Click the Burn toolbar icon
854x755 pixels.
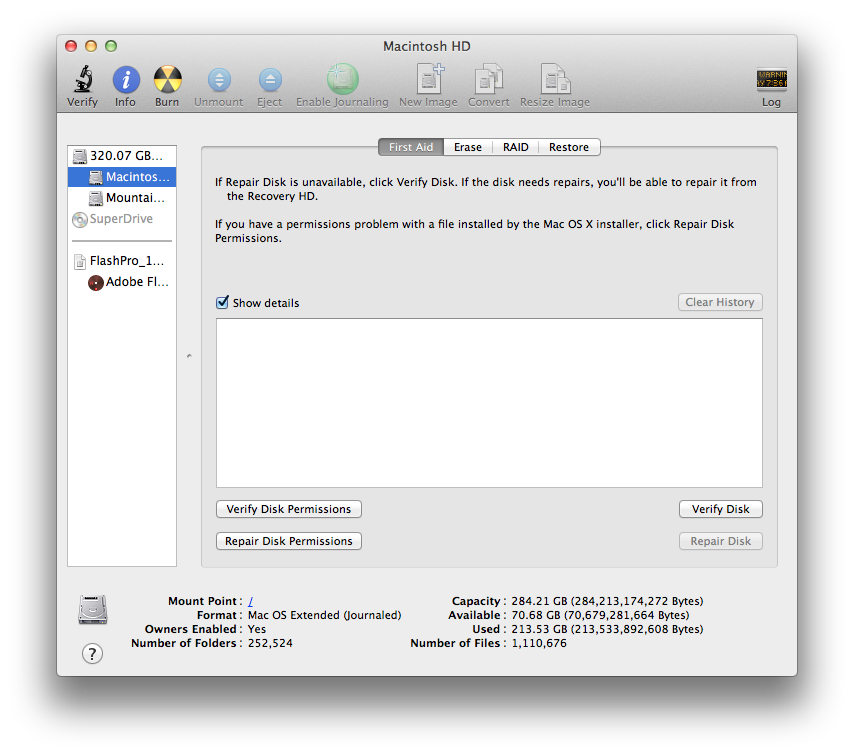[x=167, y=80]
